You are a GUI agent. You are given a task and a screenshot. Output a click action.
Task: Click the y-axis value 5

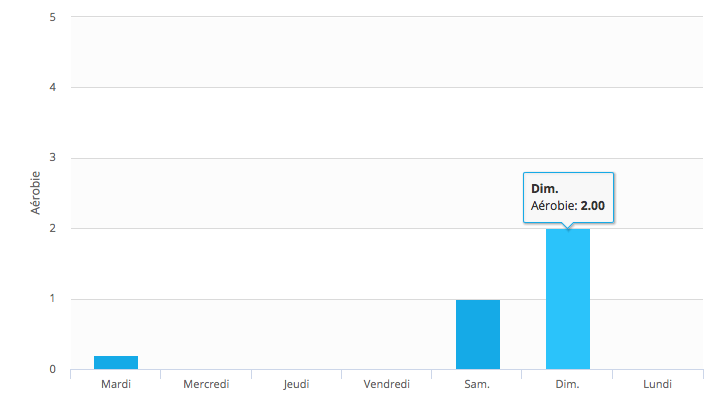pos(51,17)
